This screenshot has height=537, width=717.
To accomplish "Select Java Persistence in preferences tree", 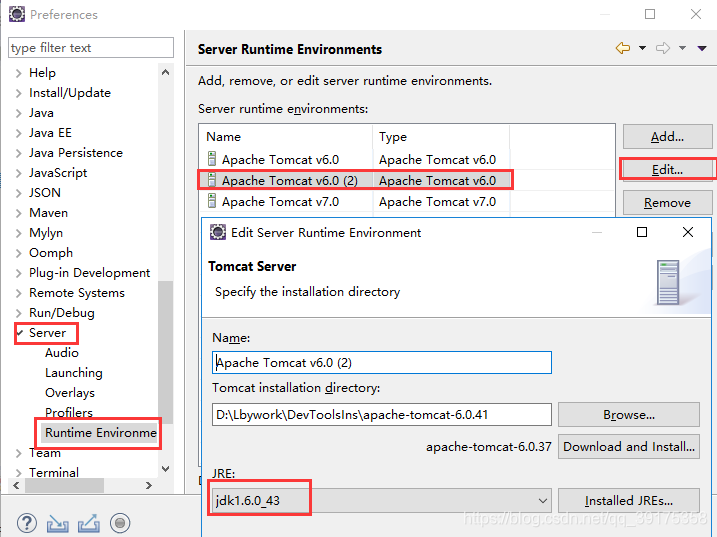I will [x=76, y=153].
